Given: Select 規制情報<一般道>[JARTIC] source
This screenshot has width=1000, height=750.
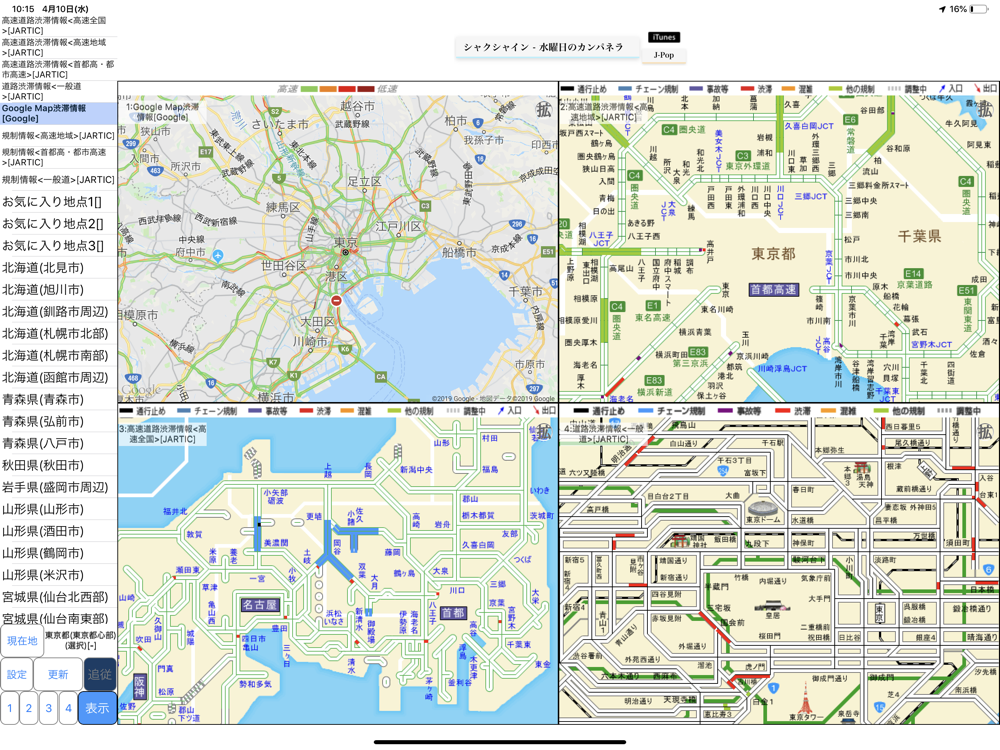Looking at the screenshot, I should coord(58,180).
